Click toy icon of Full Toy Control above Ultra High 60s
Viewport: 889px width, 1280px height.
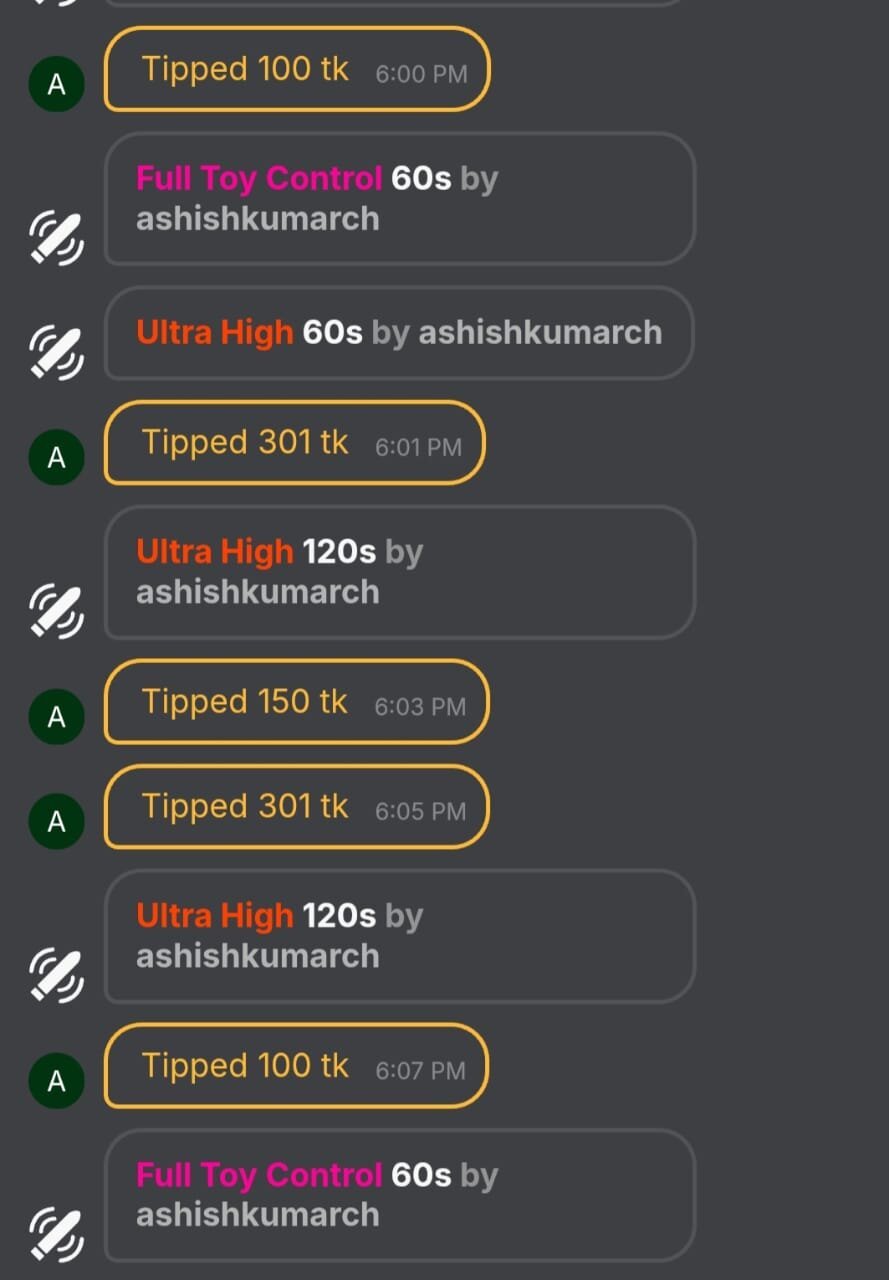(x=56, y=238)
